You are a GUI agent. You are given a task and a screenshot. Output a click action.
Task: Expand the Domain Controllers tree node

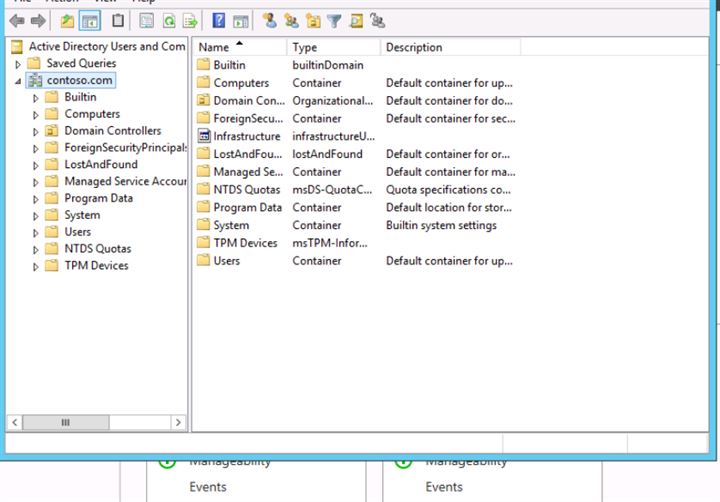(x=36, y=131)
